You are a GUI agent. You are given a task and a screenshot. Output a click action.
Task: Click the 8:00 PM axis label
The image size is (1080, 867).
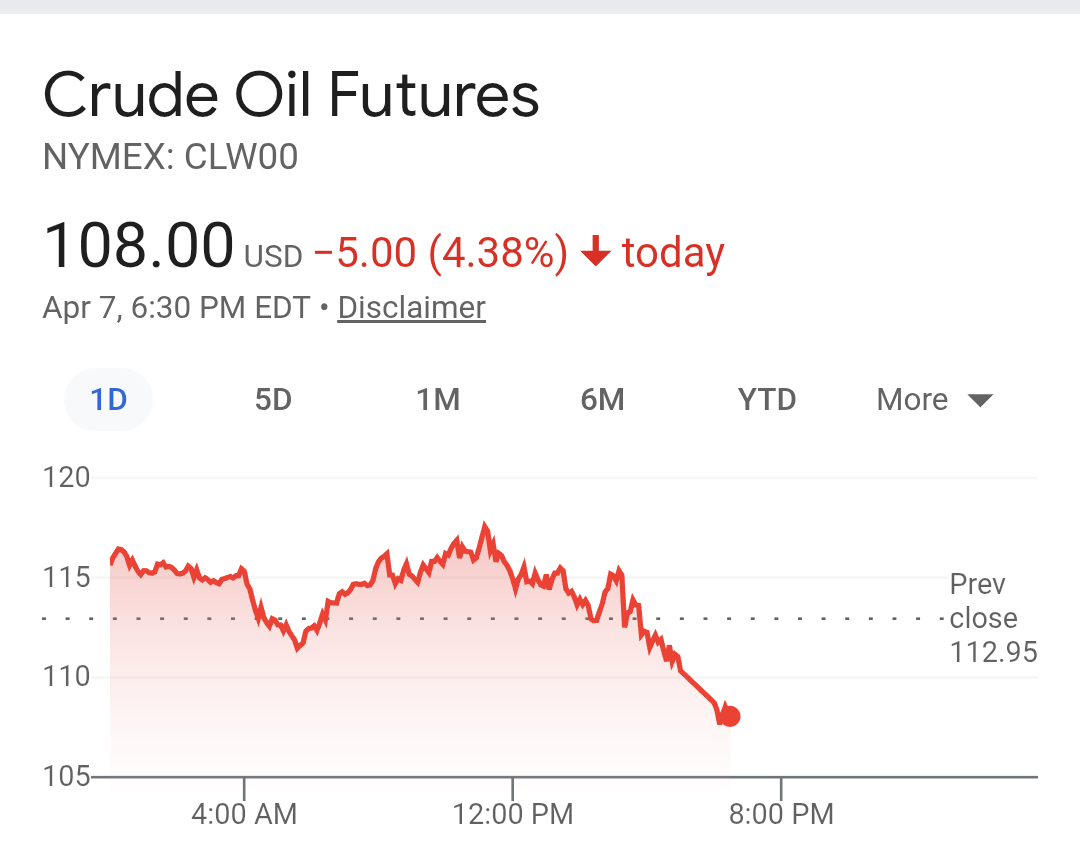[781, 814]
